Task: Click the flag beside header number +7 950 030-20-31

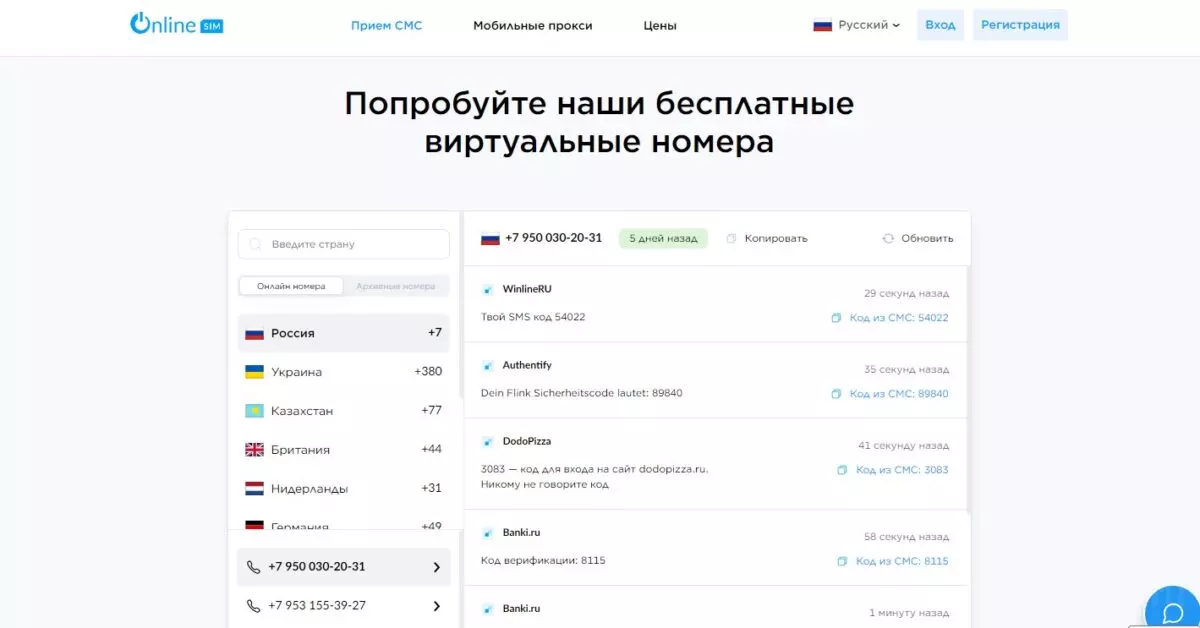Action: (490, 238)
